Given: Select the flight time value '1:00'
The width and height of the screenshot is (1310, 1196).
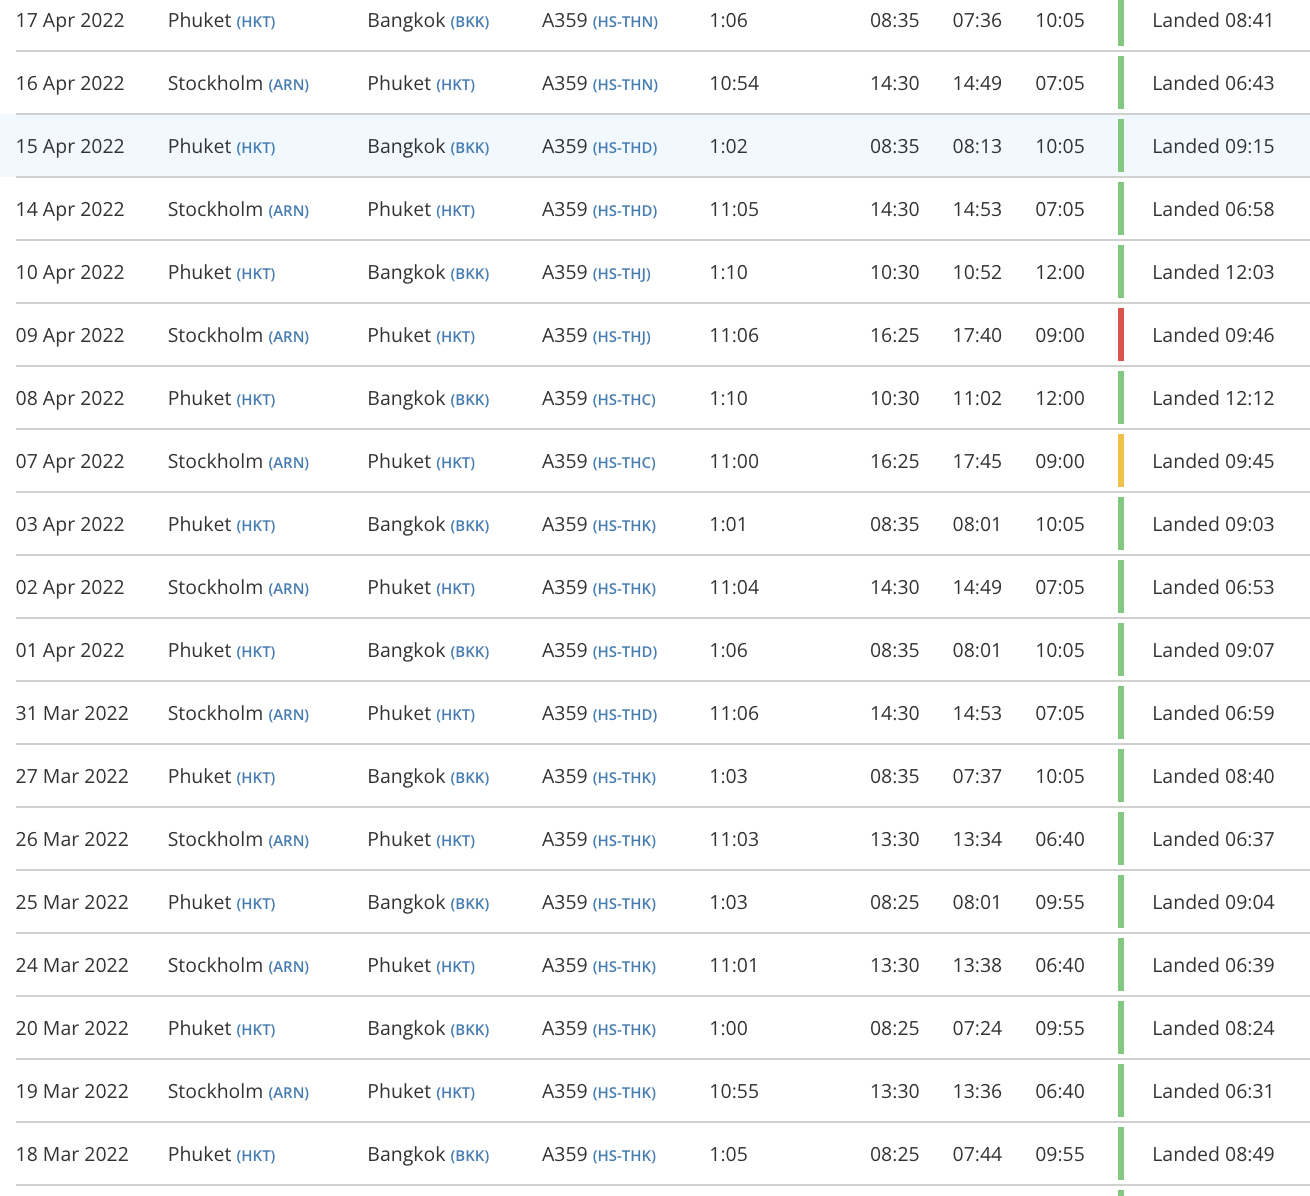Looking at the screenshot, I should 728,1028.
